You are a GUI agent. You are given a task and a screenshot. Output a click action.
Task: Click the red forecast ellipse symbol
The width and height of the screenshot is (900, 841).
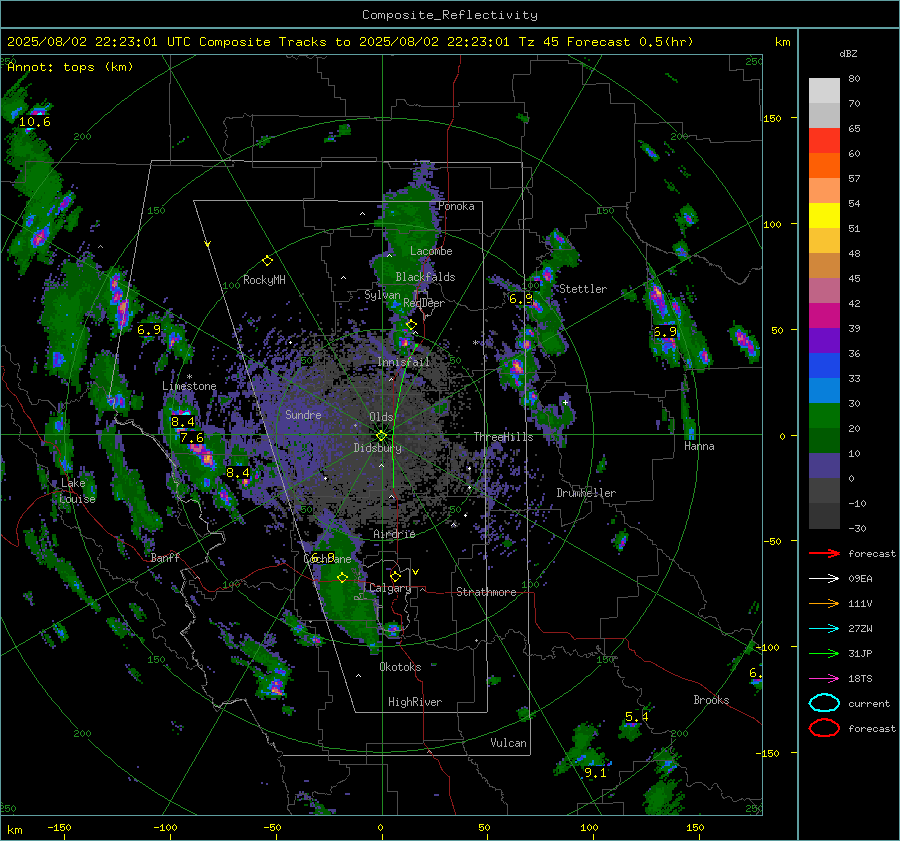click(x=824, y=728)
